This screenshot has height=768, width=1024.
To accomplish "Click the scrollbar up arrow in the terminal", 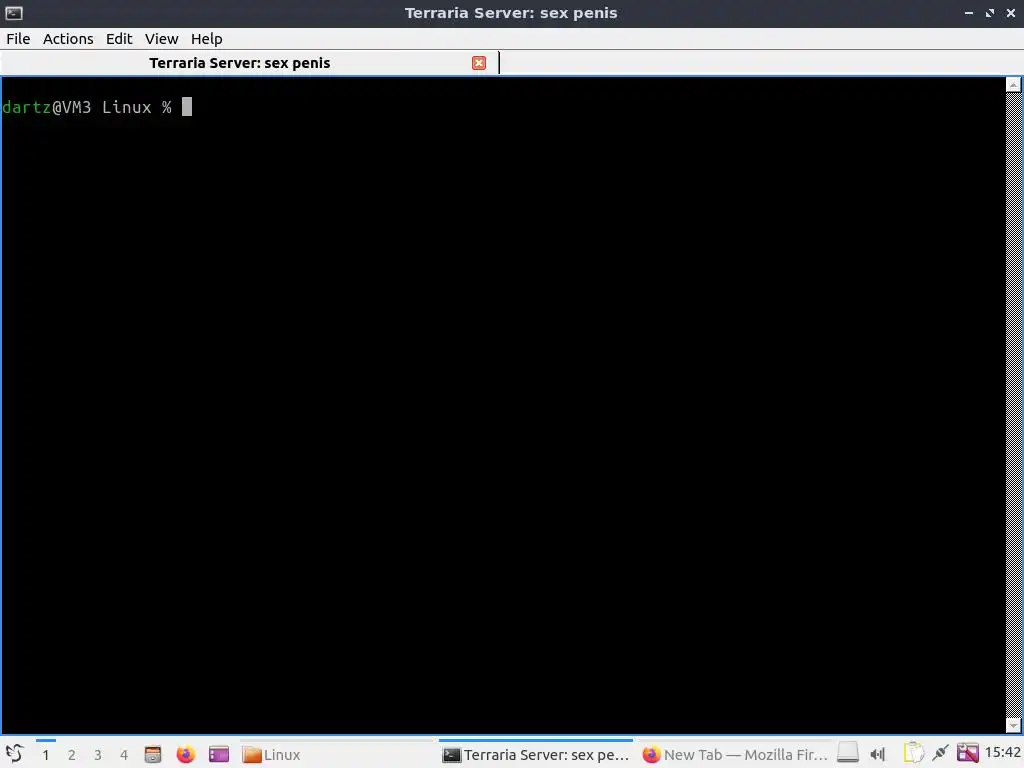I will pos(1013,85).
